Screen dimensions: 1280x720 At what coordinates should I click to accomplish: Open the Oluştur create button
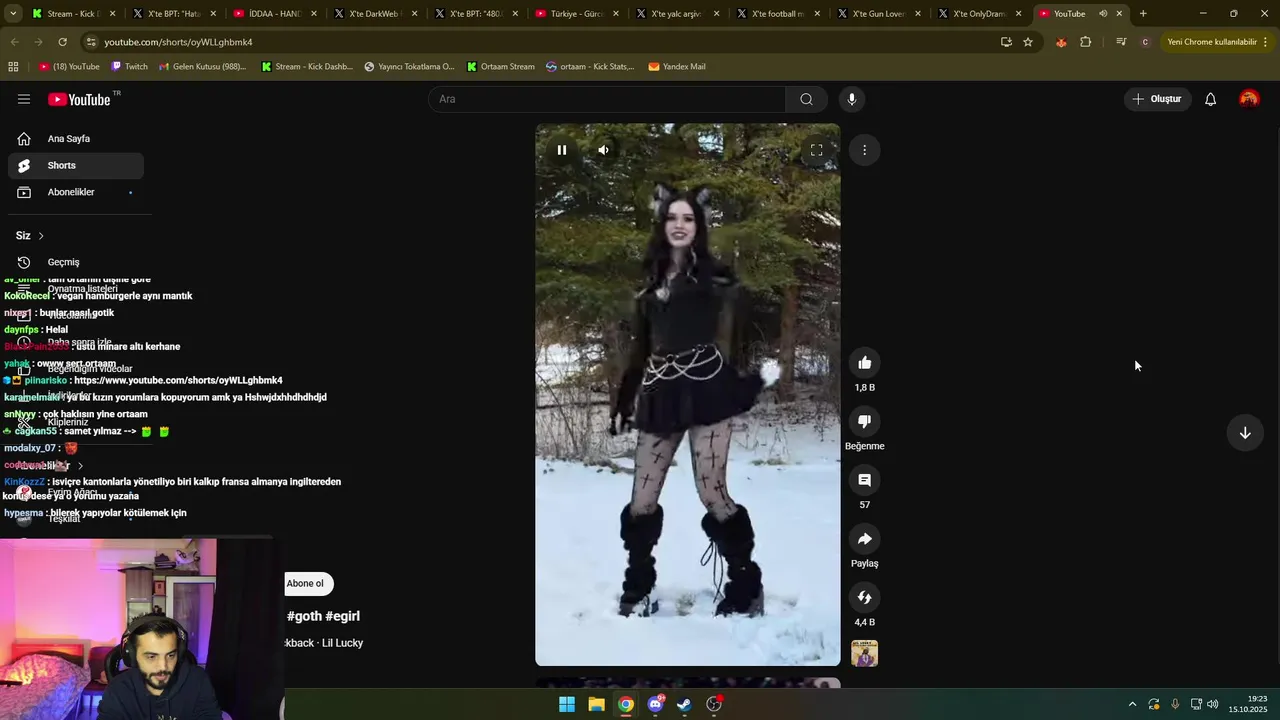coord(1156,99)
